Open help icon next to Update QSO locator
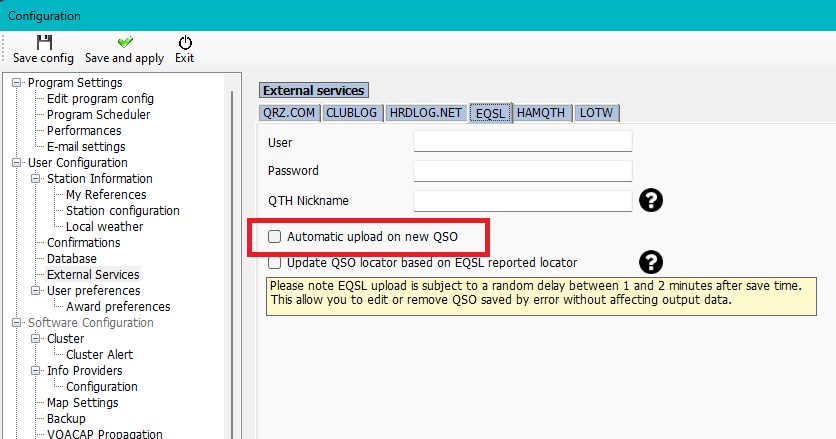This screenshot has width=836, height=439. pyautogui.click(x=650, y=262)
